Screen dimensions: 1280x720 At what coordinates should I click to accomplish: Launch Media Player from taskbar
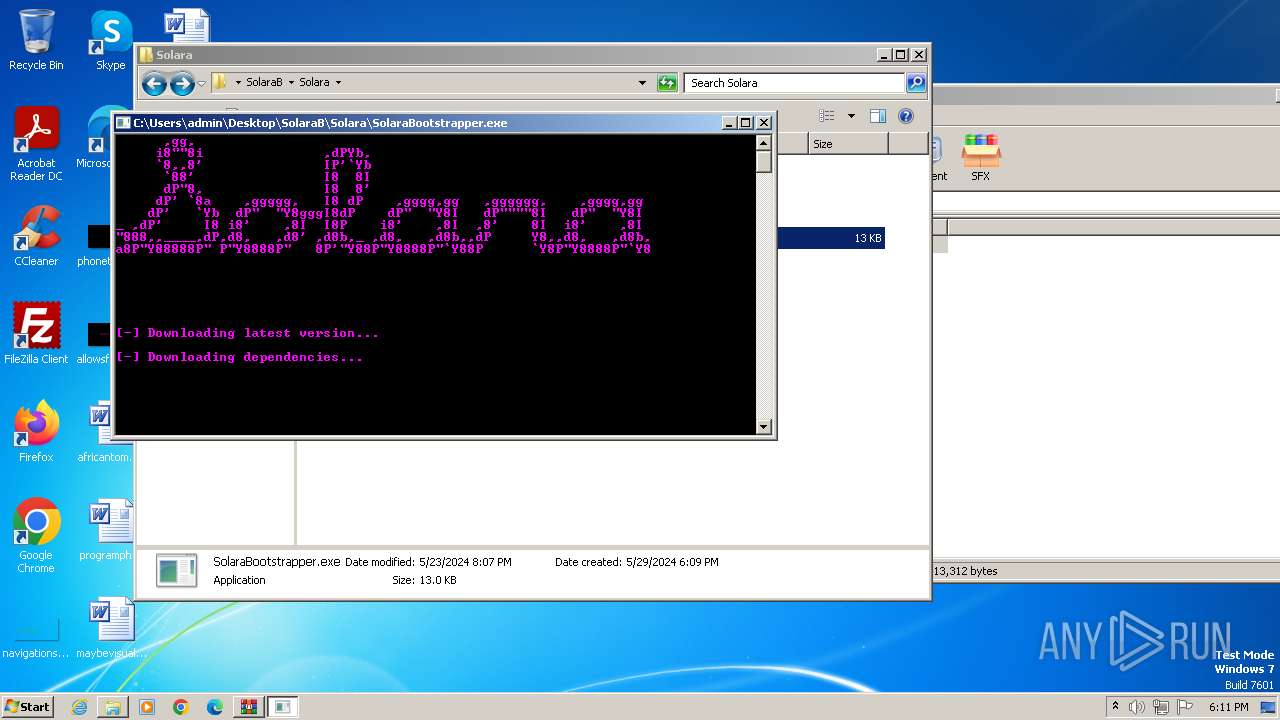(147, 707)
